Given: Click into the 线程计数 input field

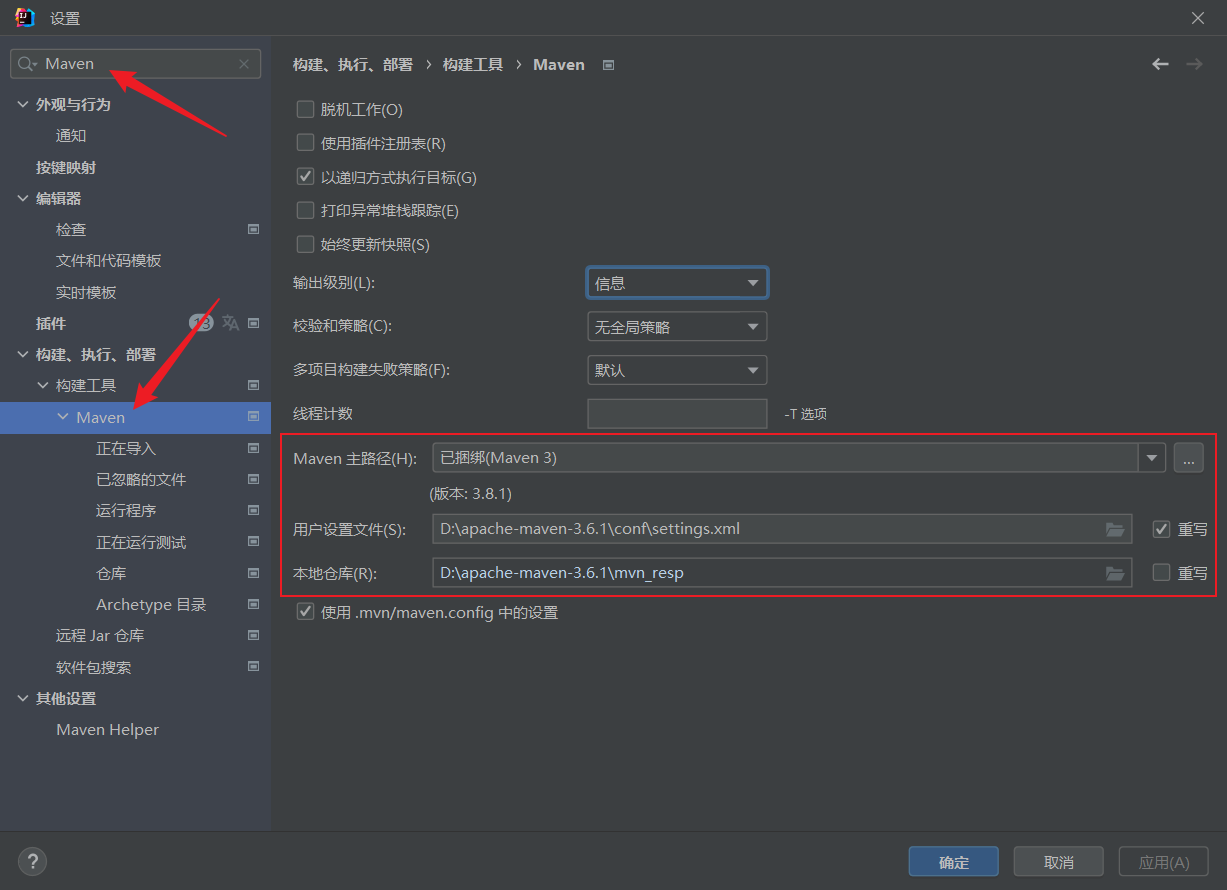Looking at the screenshot, I should click(x=677, y=413).
